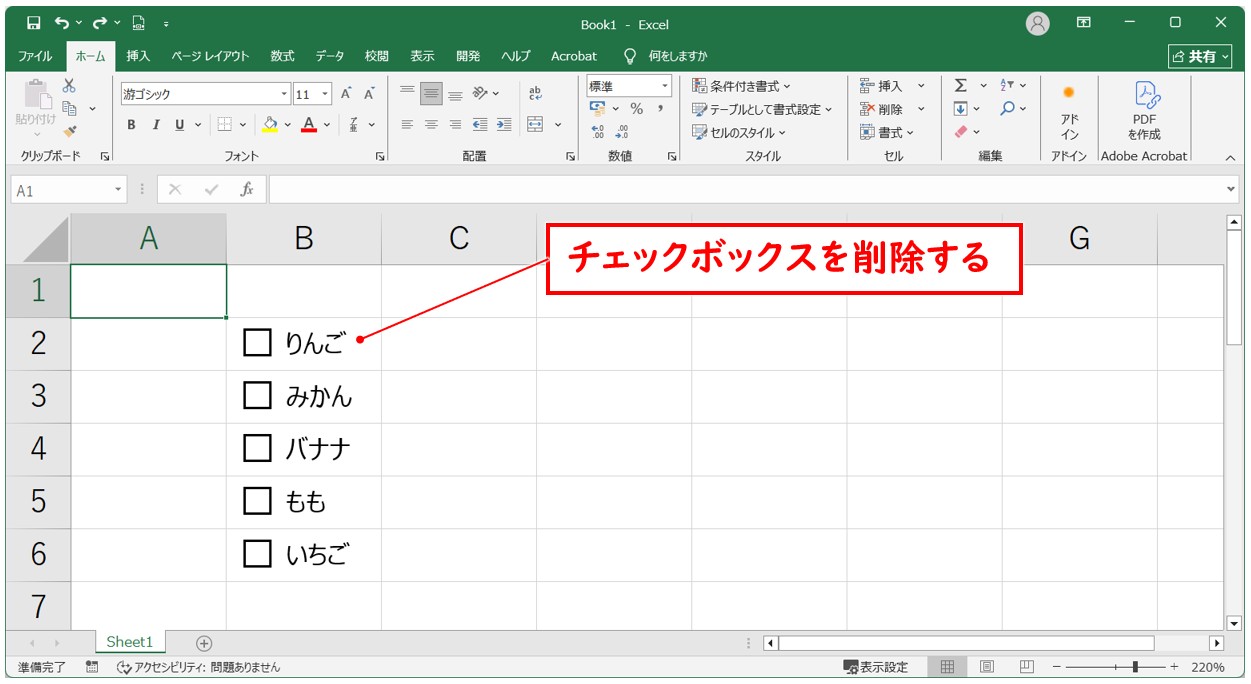Apply comma style number format
The image size is (1251, 684).
point(661,109)
